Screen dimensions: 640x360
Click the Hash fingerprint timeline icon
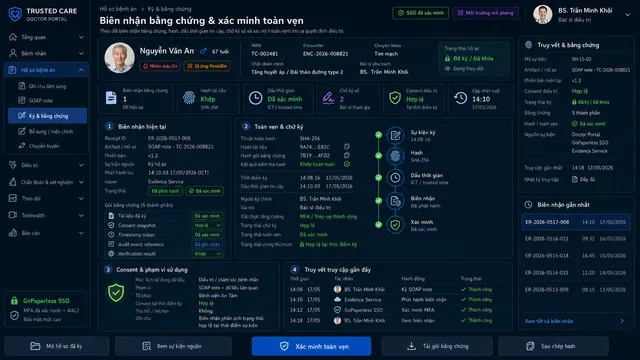pos(395,156)
